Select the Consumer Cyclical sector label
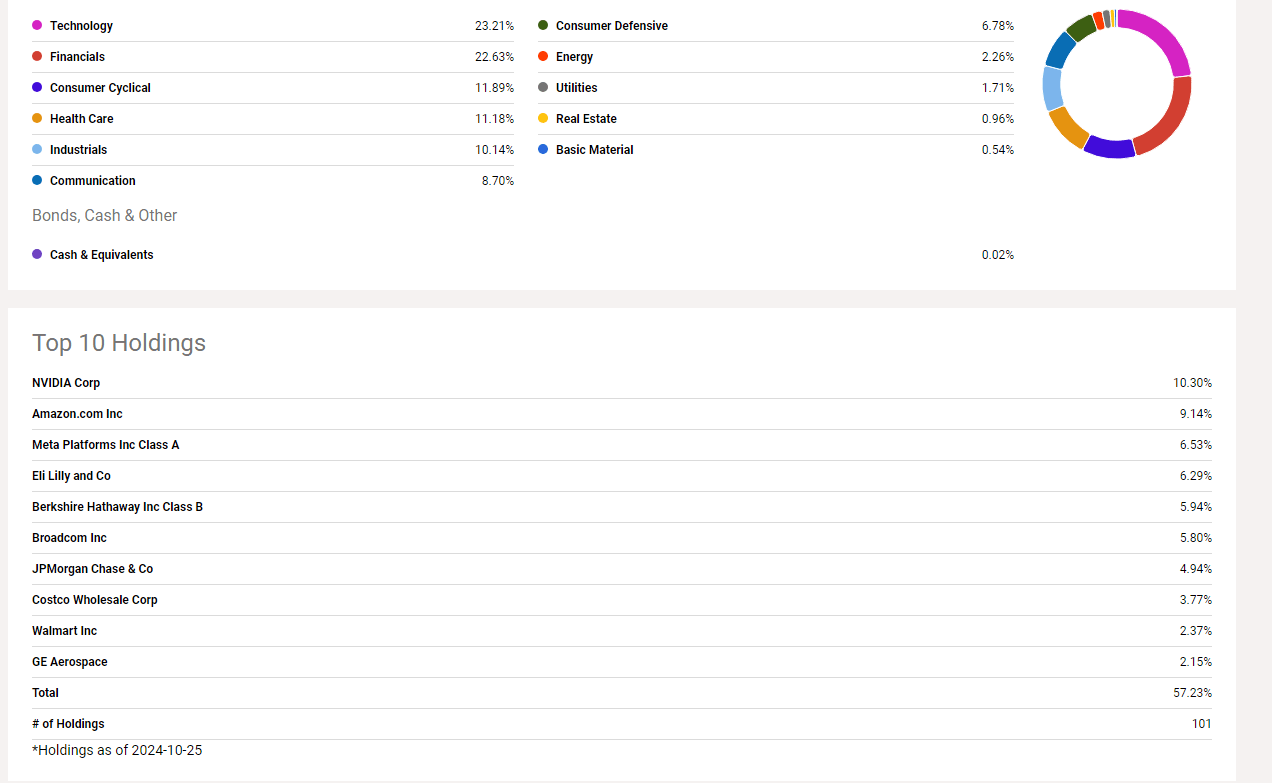The width and height of the screenshot is (1272, 783). pos(100,88)
